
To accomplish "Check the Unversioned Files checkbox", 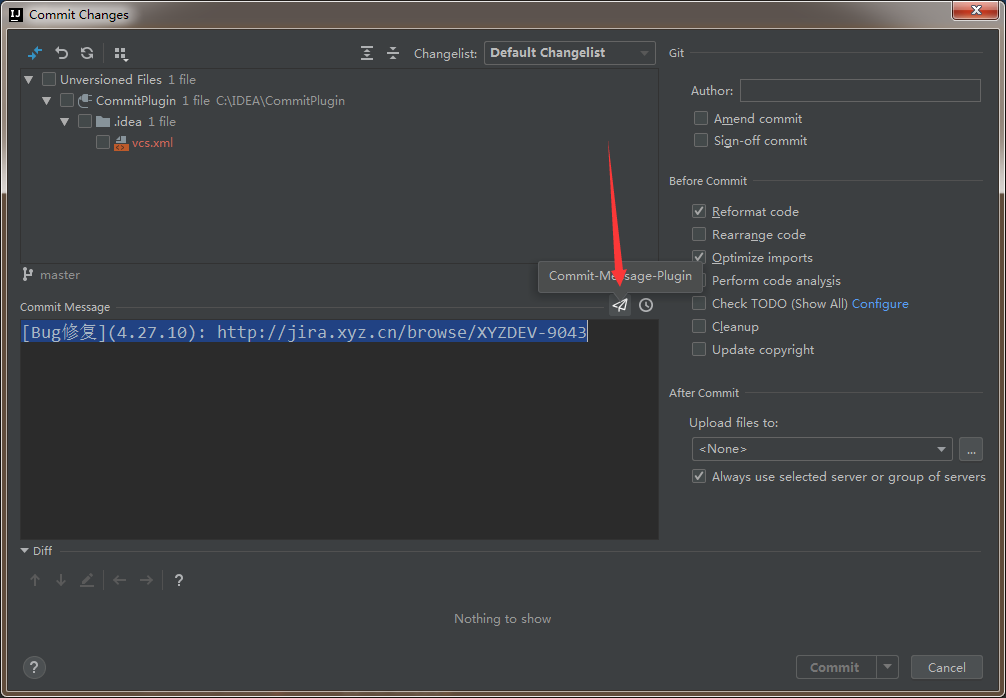I will coord(49,80).
